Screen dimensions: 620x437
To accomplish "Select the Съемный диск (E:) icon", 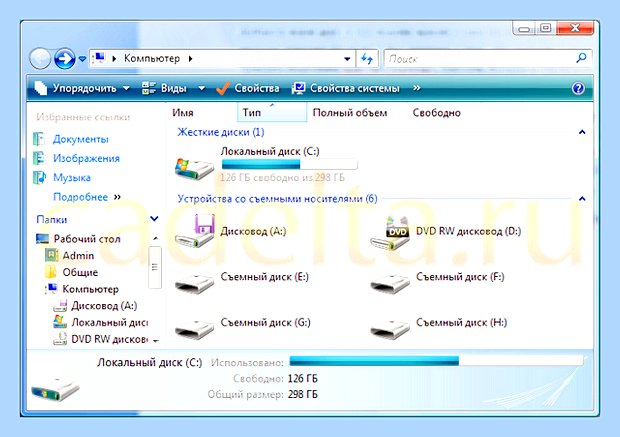I will [x=194, y=284].
